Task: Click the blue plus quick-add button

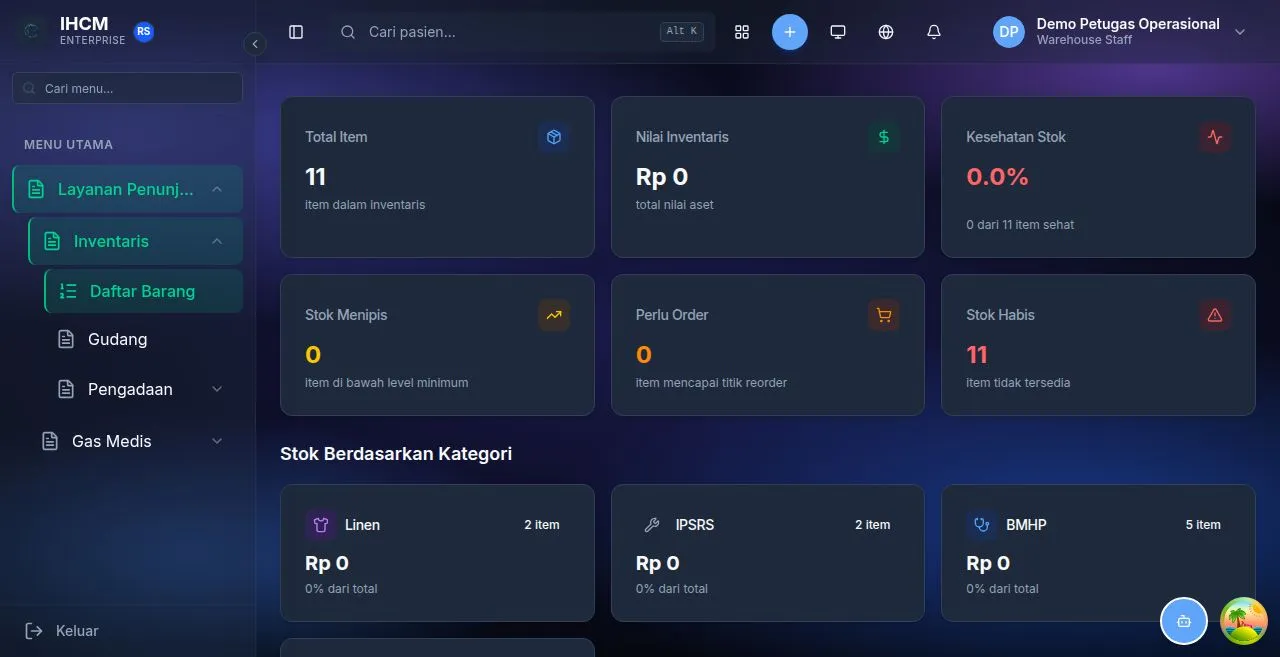Action: point(789,32)
